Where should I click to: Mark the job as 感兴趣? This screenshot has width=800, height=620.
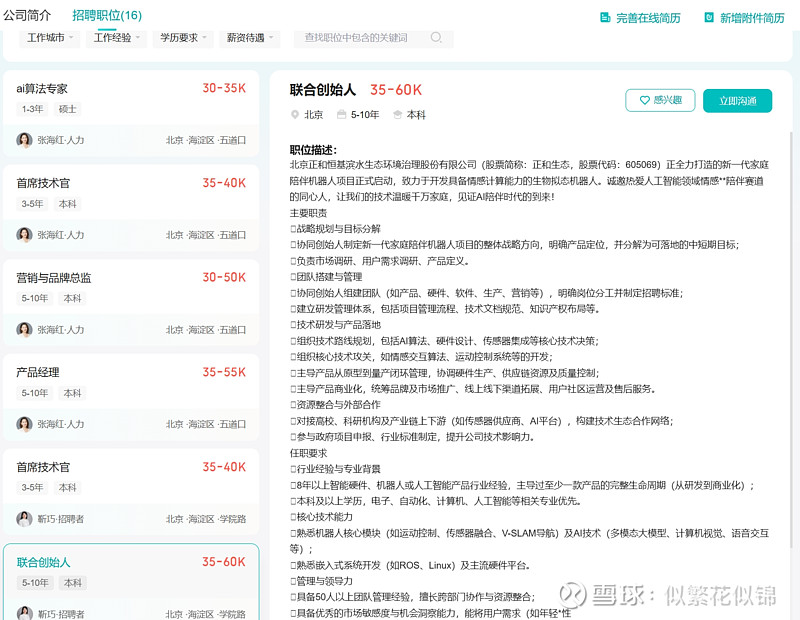click(659, 100)
